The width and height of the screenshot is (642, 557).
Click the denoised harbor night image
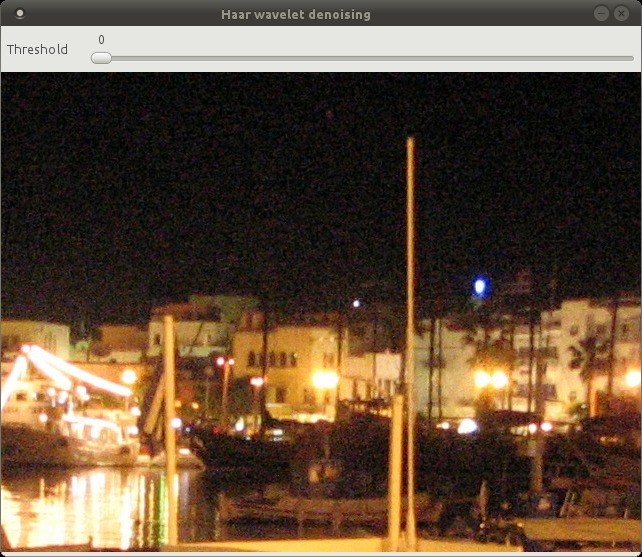(x=321, y=312)
